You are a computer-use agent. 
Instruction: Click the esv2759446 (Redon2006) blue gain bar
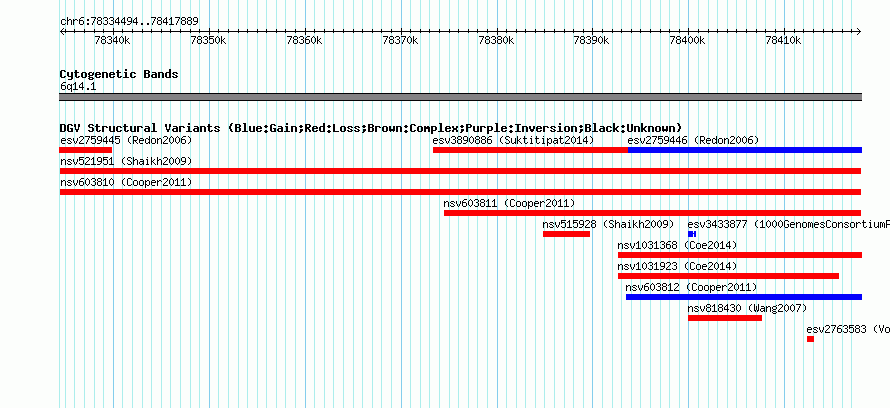point(745,150)
